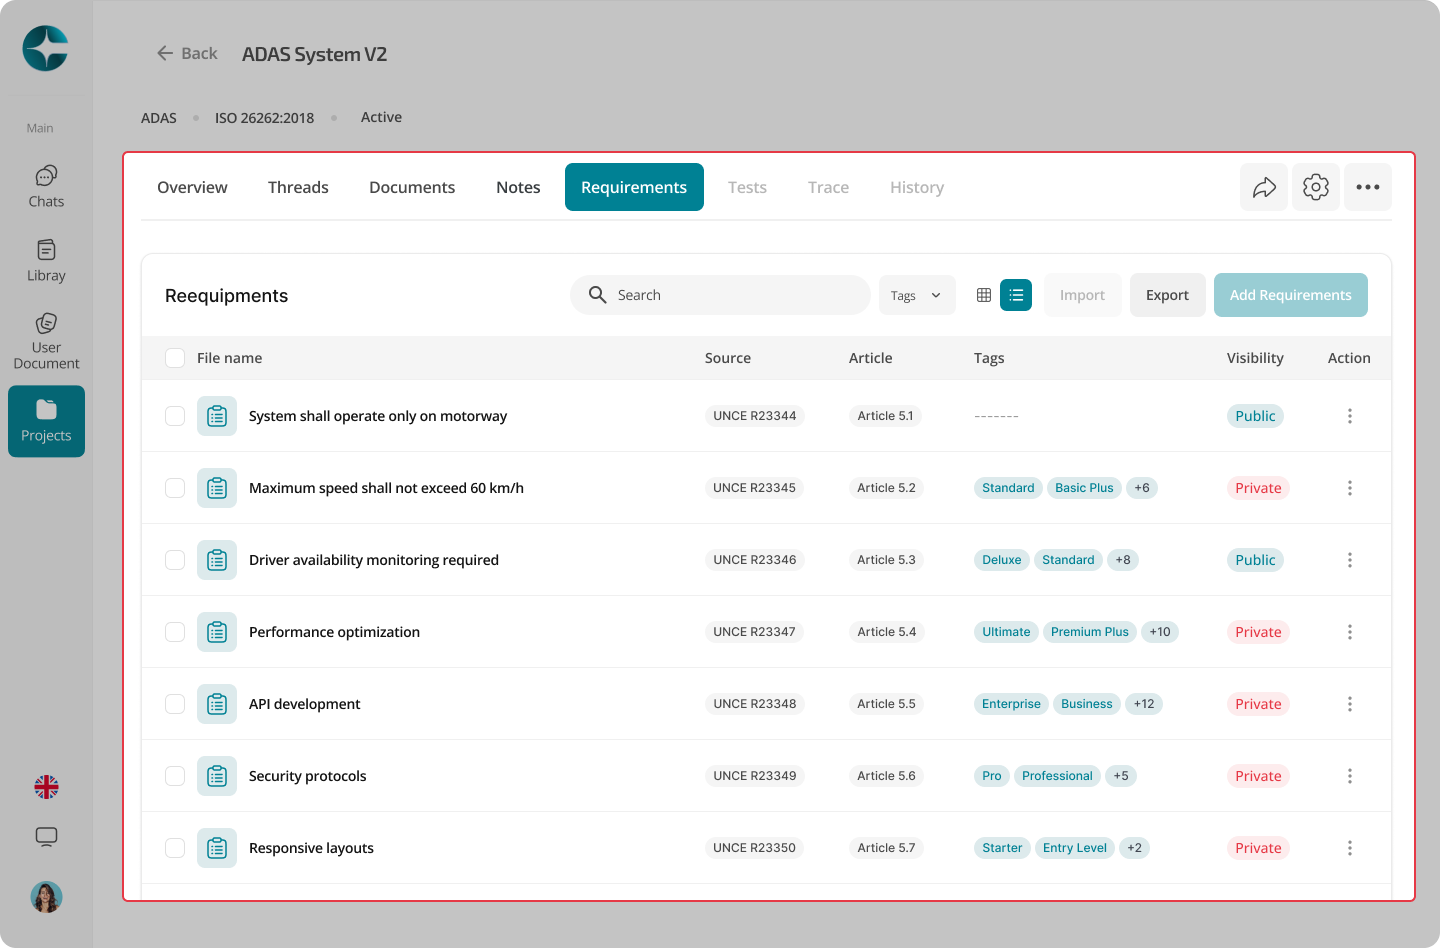
Task: Expand the Tags filter dropdown
Action: point(917,295)
